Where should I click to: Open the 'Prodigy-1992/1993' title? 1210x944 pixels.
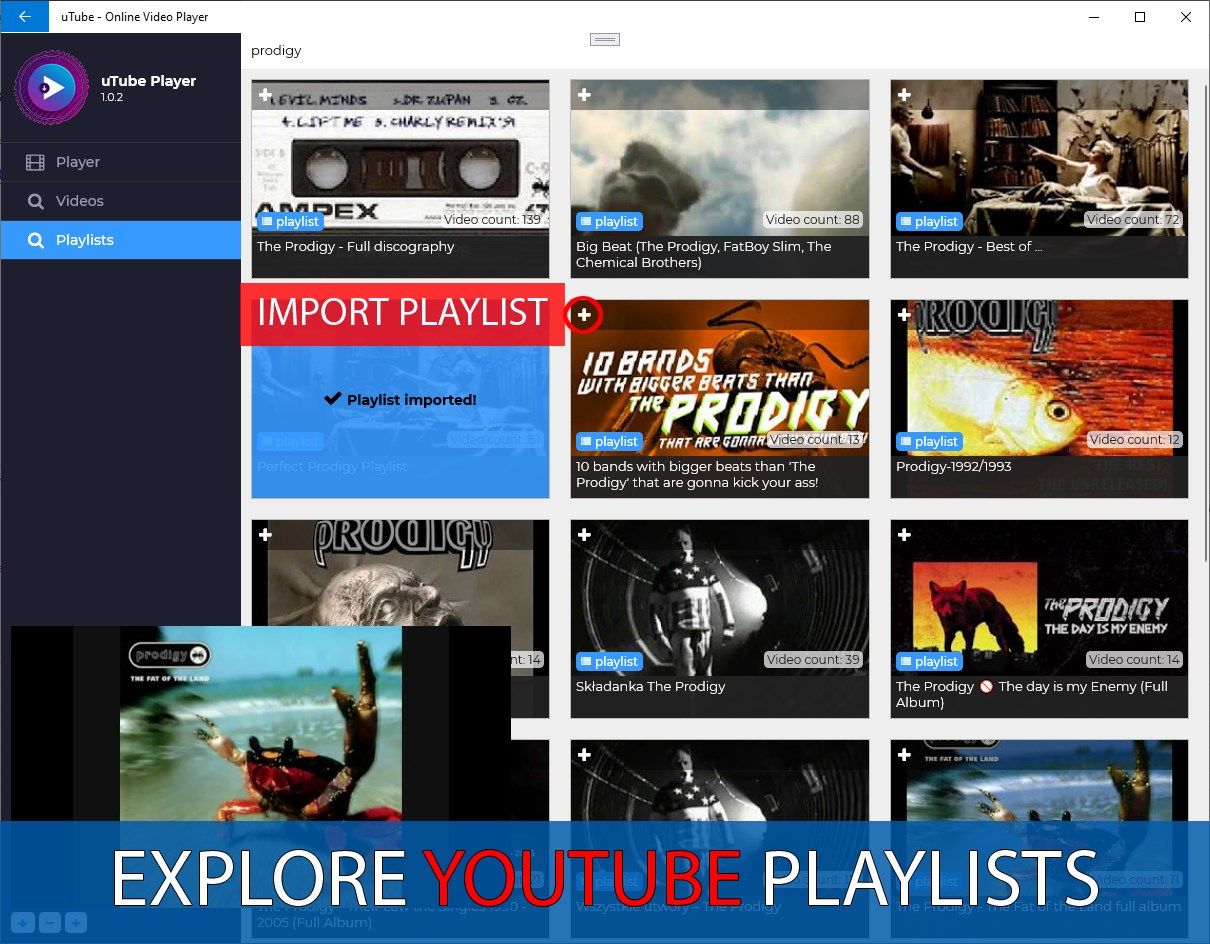954,466
